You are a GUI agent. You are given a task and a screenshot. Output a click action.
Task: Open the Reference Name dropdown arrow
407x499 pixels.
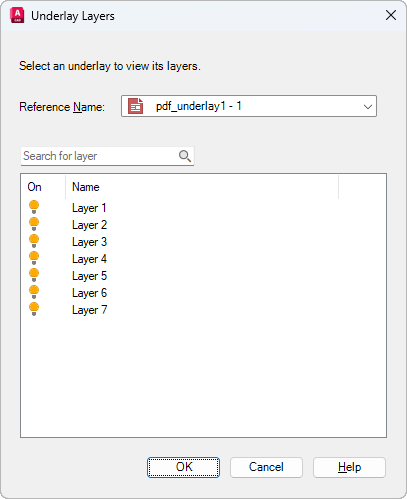(368, 107)
